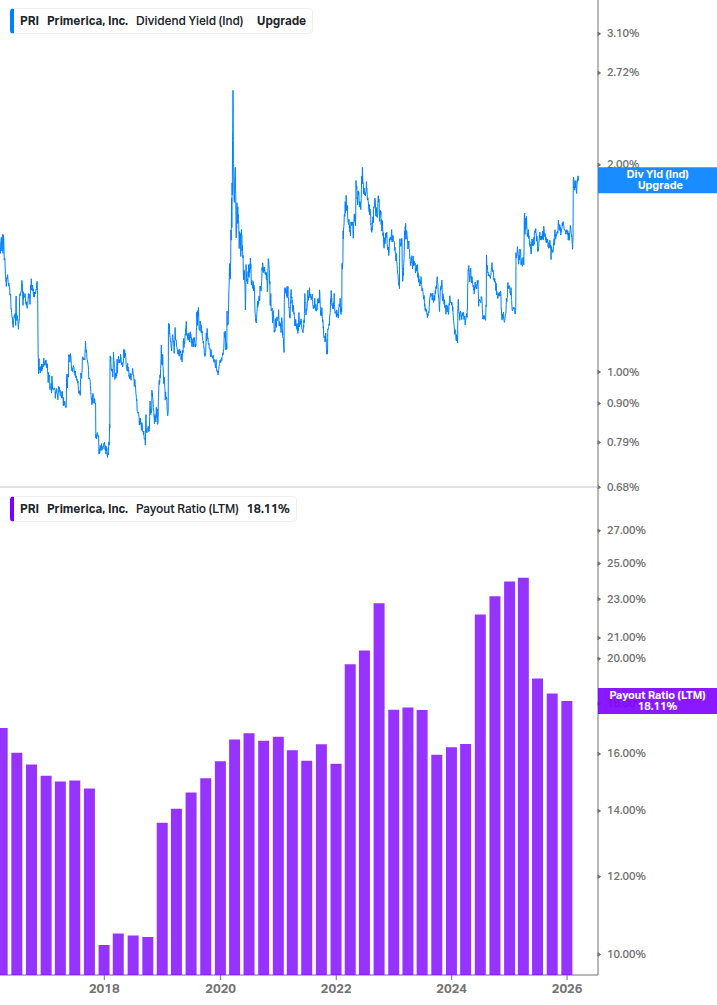Click the blue Dividend Yield legend swatch

[x=10, y=19]
